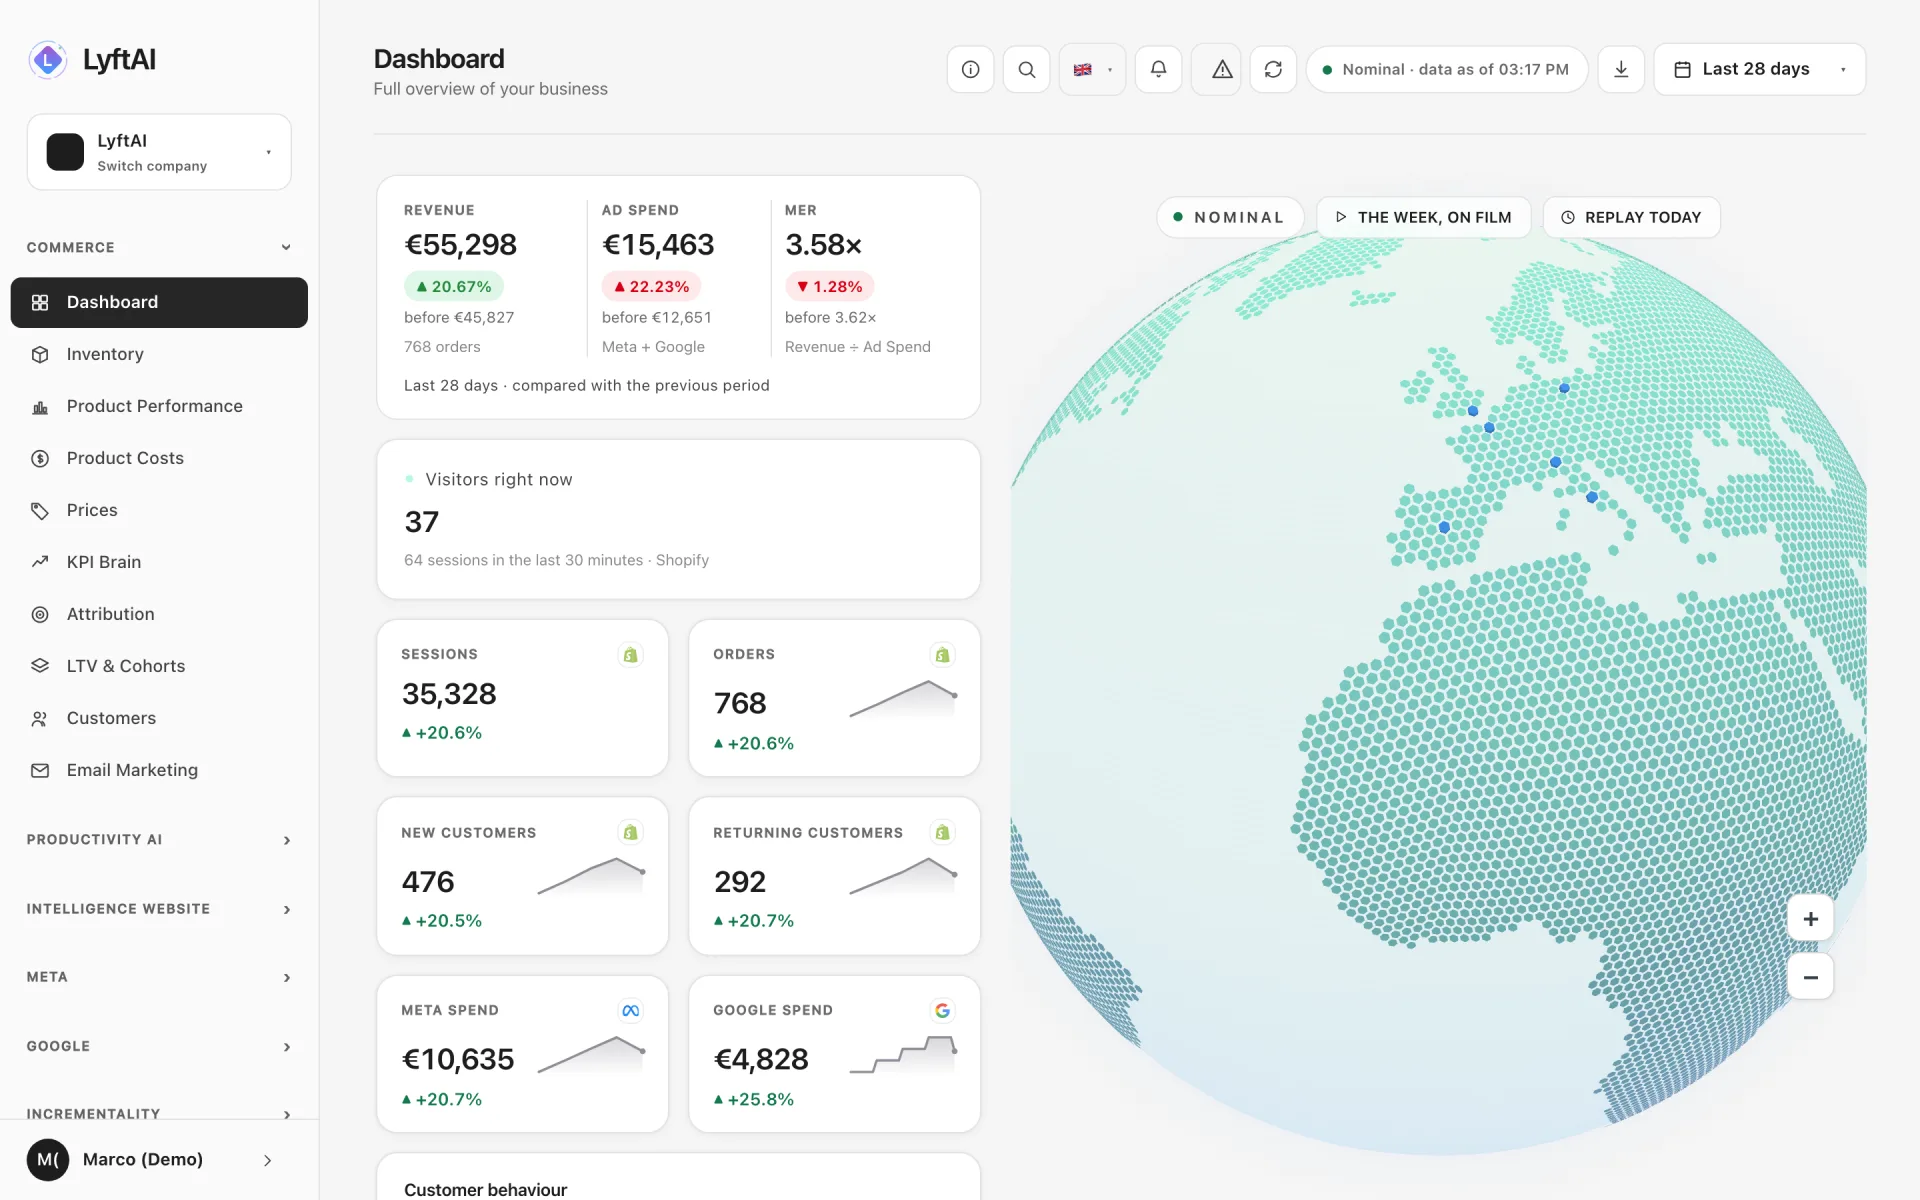Screen dimensions: 1920x1200
Task: Zoom out on the globe with minus
Action: point(1810,977)
